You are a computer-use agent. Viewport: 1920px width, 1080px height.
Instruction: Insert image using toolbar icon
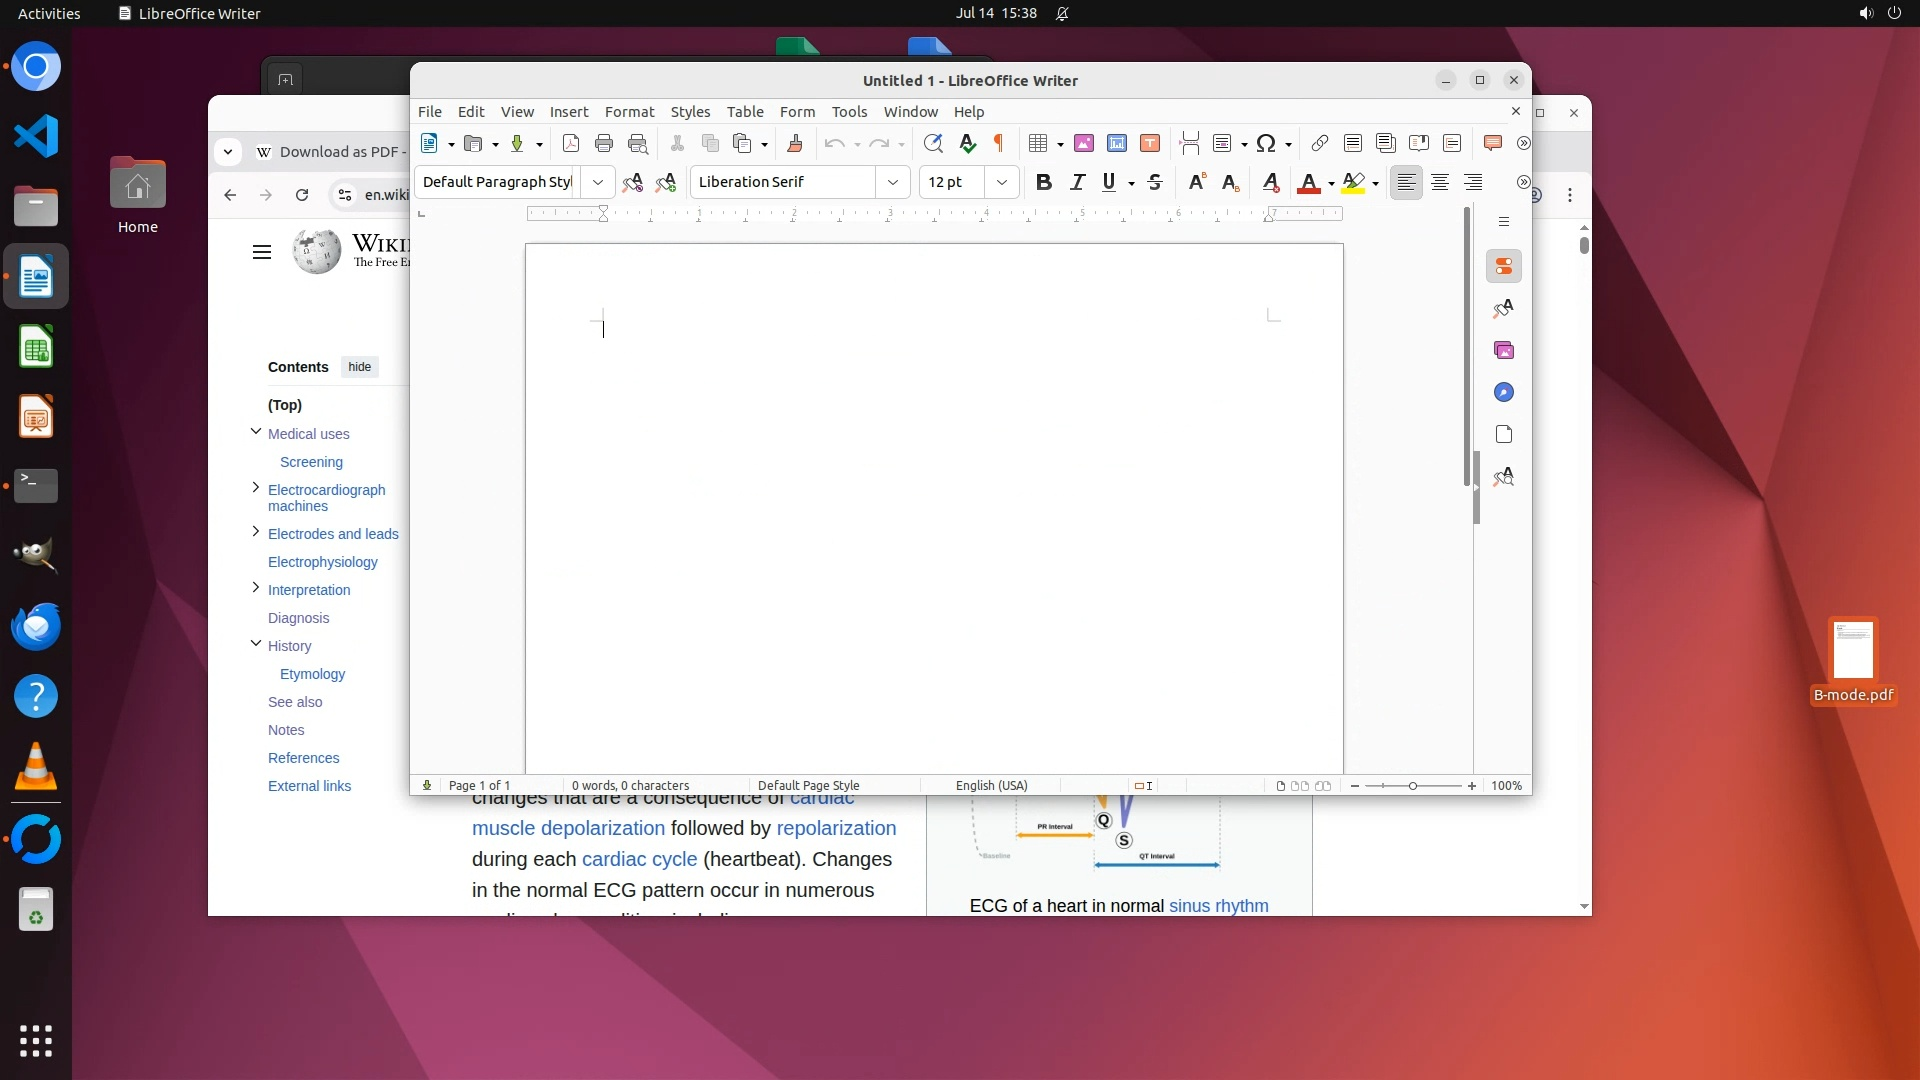coord(1084,144)
